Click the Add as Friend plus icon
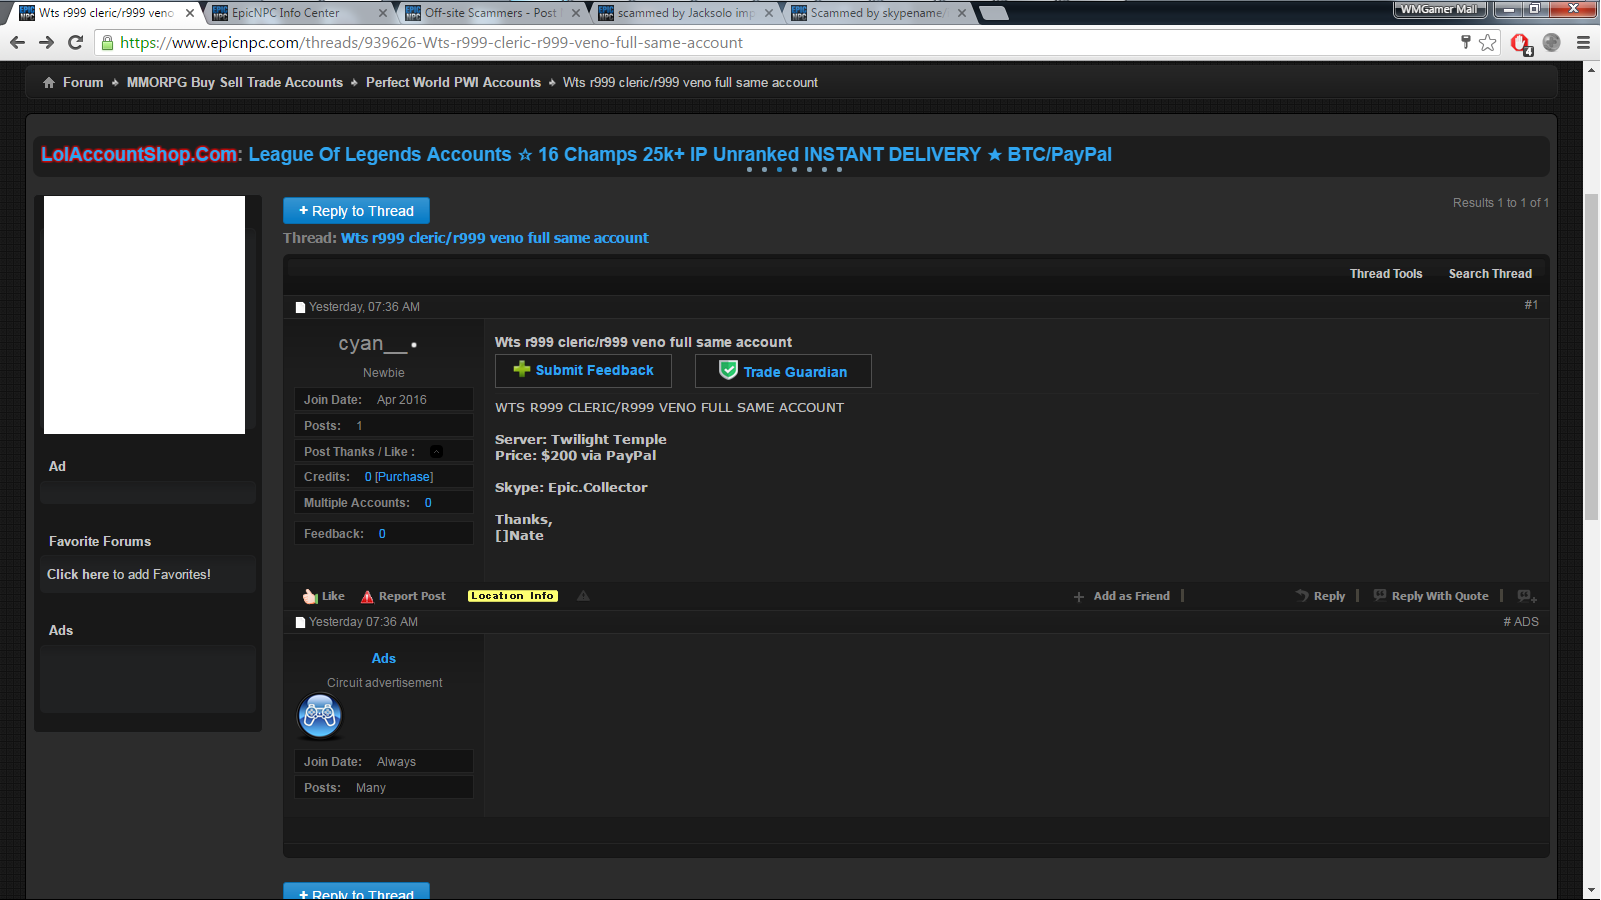The width and height of the screenshot is (1601, 900). (x=1079, y=597)
